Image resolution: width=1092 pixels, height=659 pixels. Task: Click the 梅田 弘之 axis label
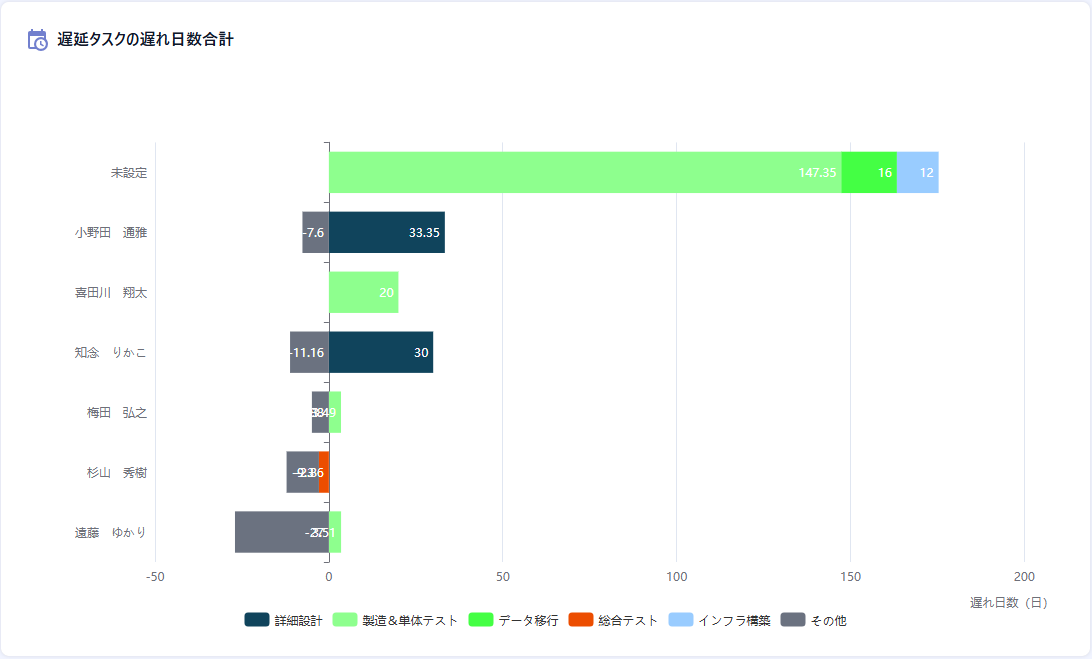116,412
